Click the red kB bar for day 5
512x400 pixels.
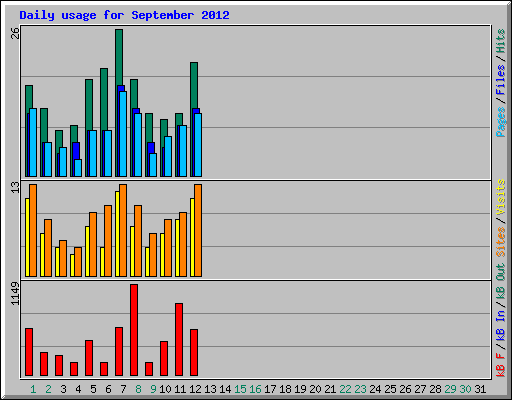click(89, 358)
